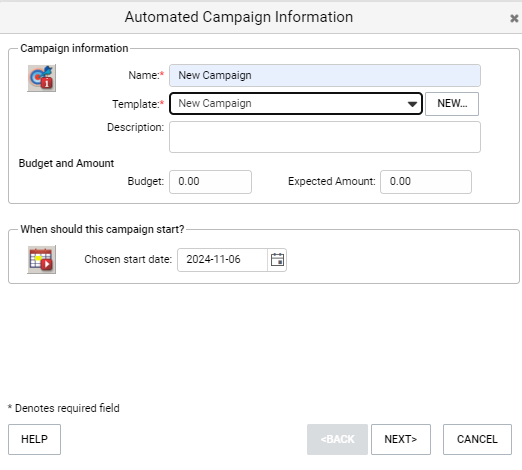Click the Expected Amount: label
Viewport: 522px width, 470px height.
(332, 181)
